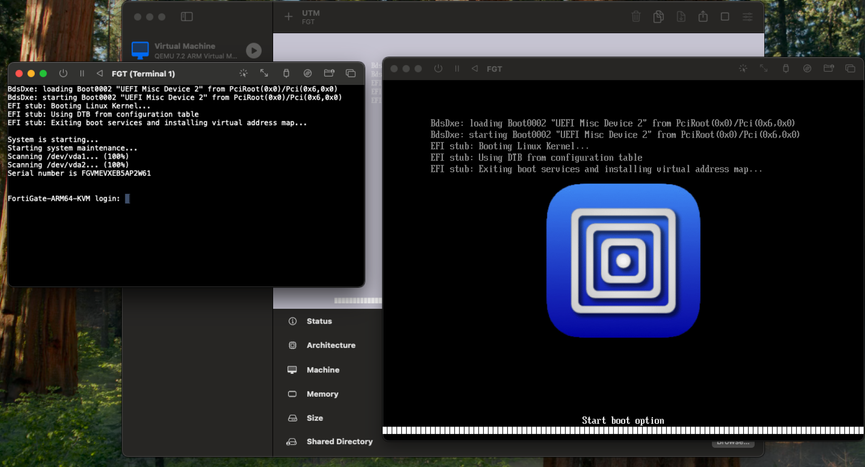Image resolution: width=865 pixels, height=467 pixels.
Task: Toggle the sidebar in the UTM main window
Action: point(187,17)
